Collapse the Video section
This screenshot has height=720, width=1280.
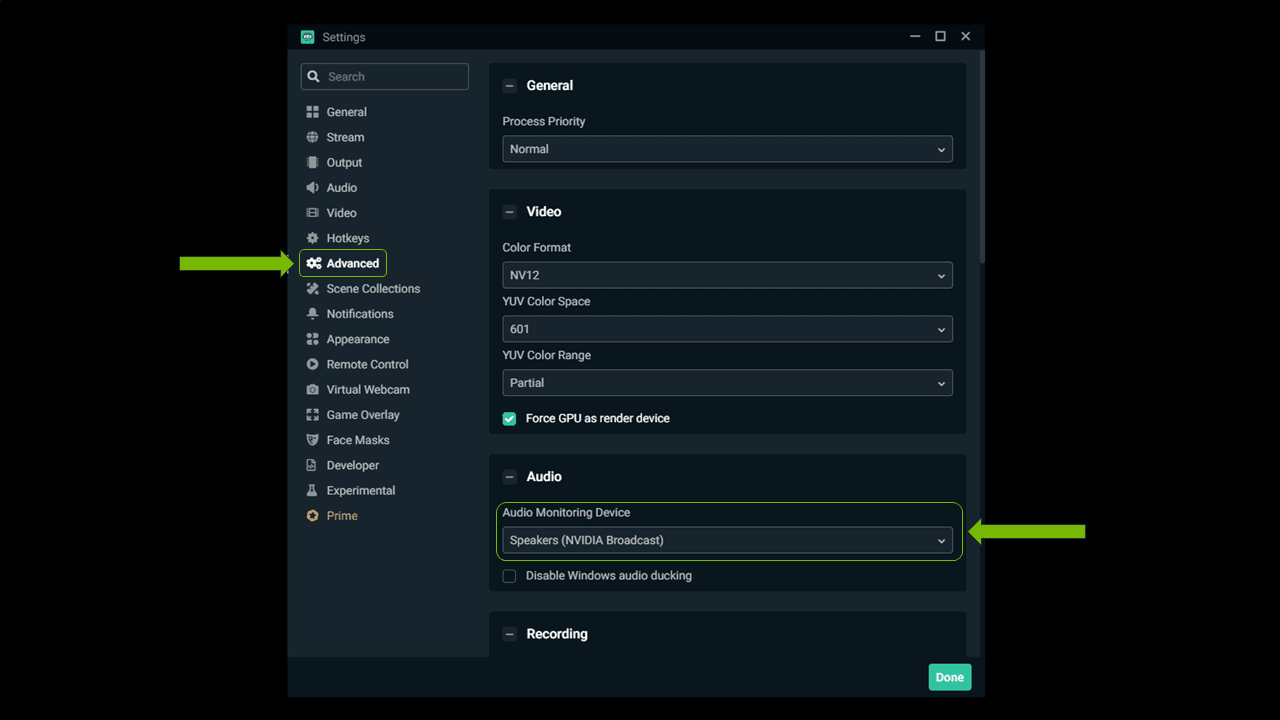(x=509, y=211)
